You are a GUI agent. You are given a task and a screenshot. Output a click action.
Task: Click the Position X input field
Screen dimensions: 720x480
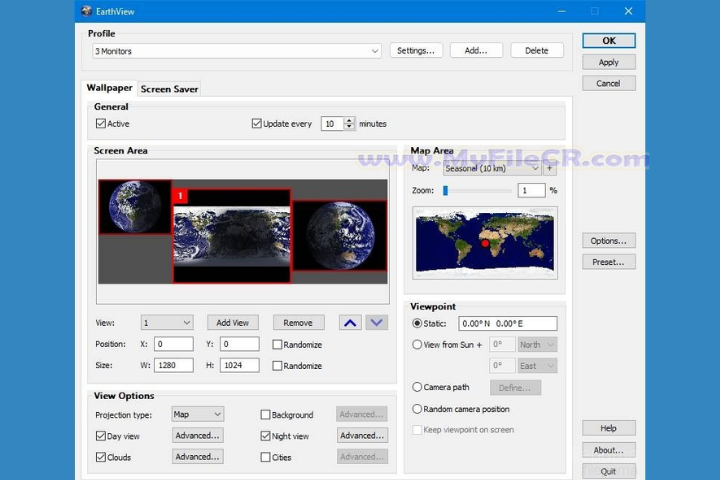click(174, 344)
